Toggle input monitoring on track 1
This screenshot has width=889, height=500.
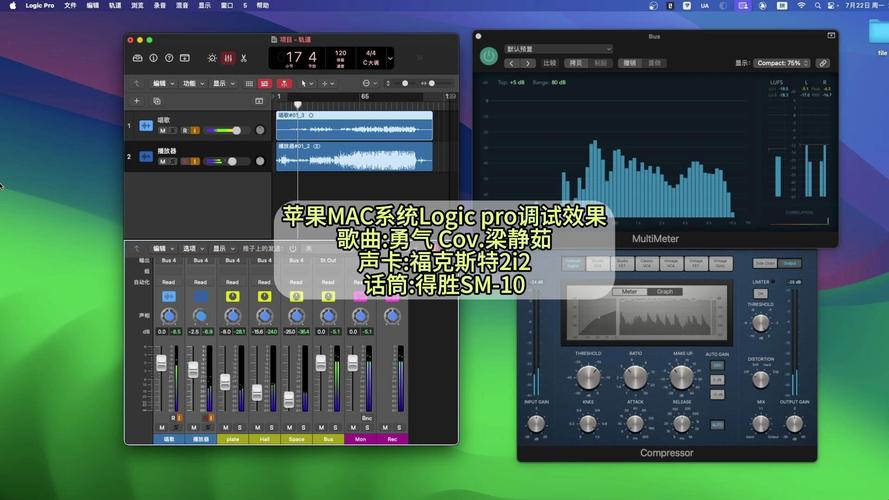pyautogui.click(x=195, y=131)
